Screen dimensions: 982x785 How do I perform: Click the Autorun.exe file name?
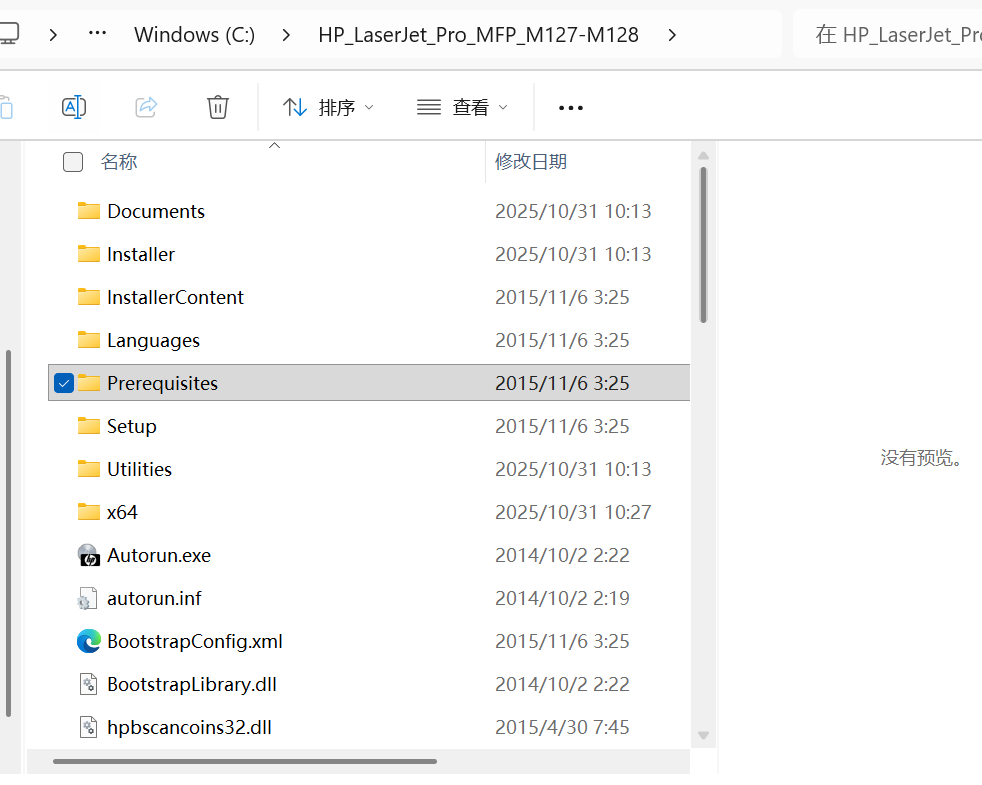click(x=159, y=556)
